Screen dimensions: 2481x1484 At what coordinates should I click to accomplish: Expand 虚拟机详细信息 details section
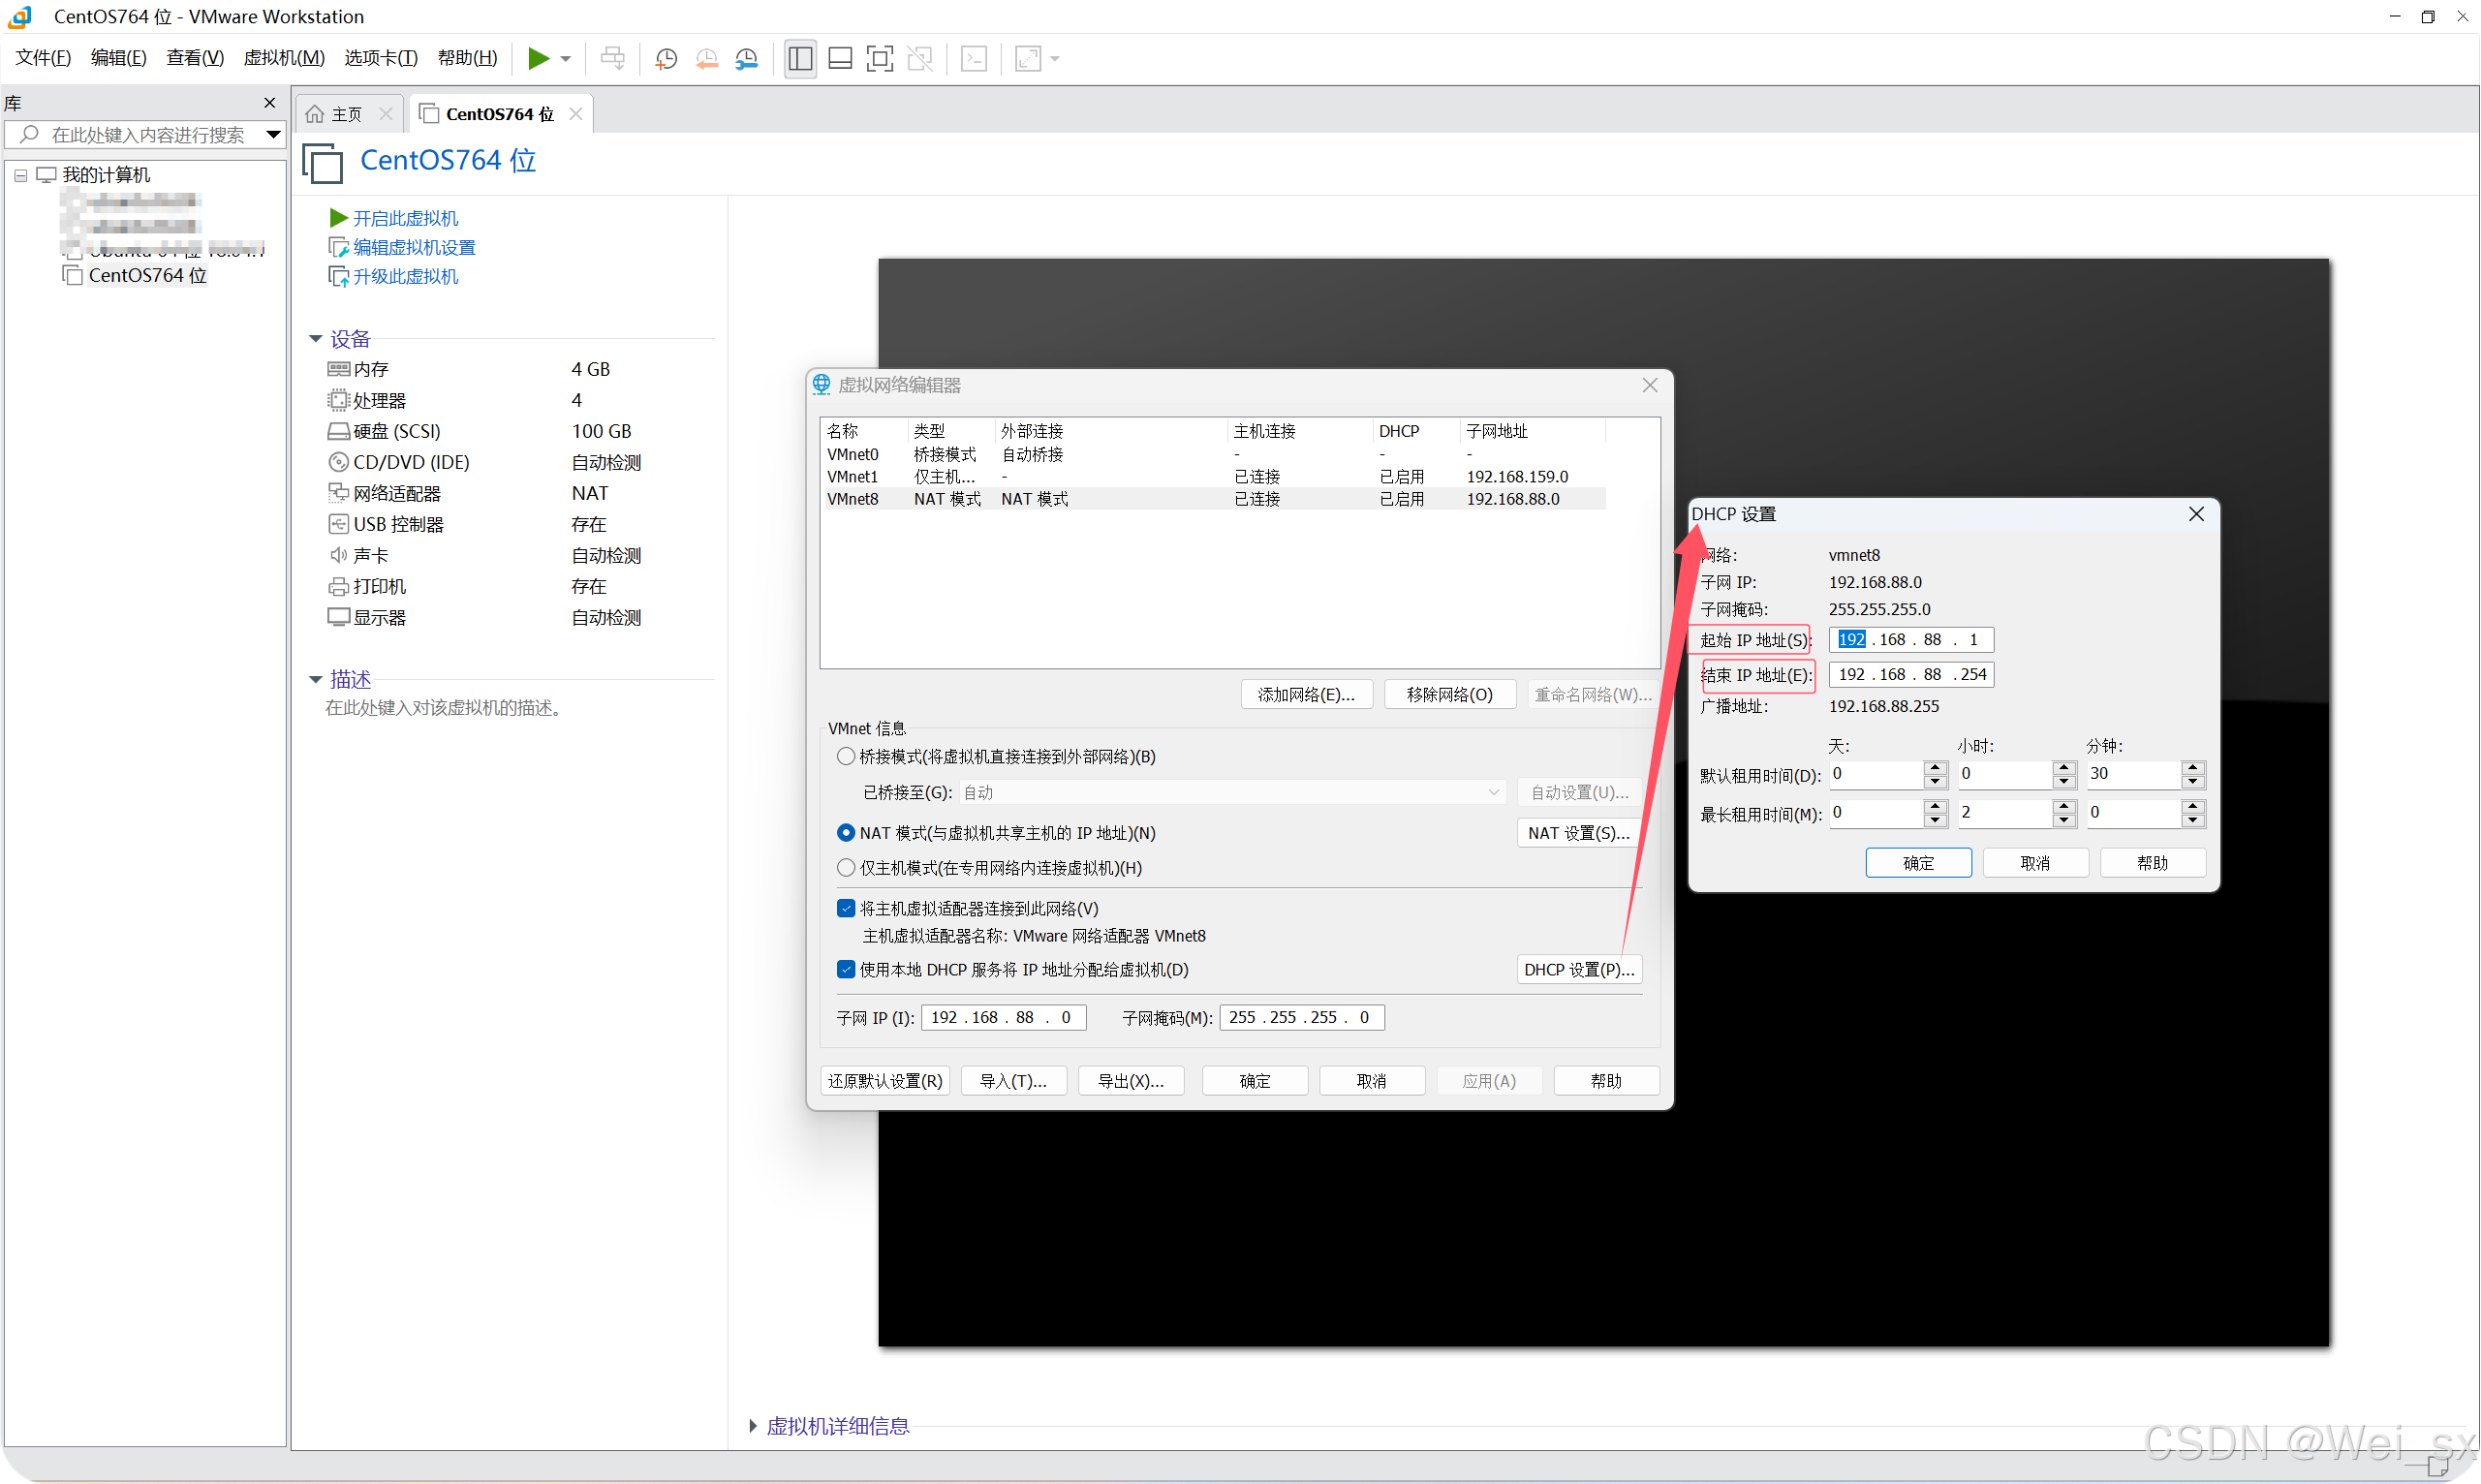coord(753,1426)
